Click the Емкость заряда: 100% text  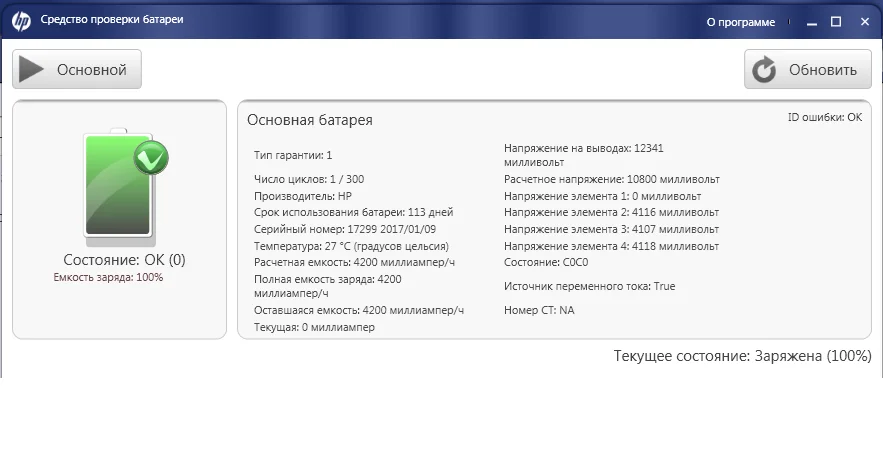[x=108, y=277]
